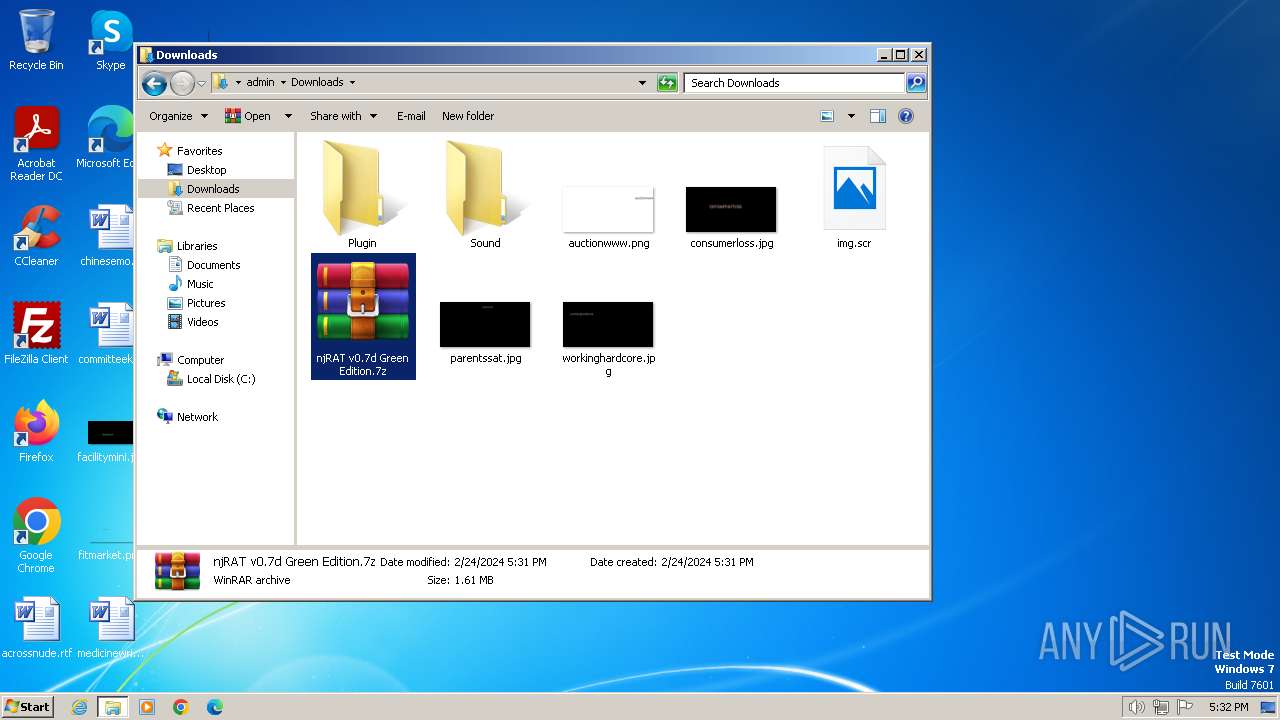Image resolution: width=1280 pixels, height=720 pixels.
Task: Click admin in the address breadcrumb
Action: click(260, 82)
